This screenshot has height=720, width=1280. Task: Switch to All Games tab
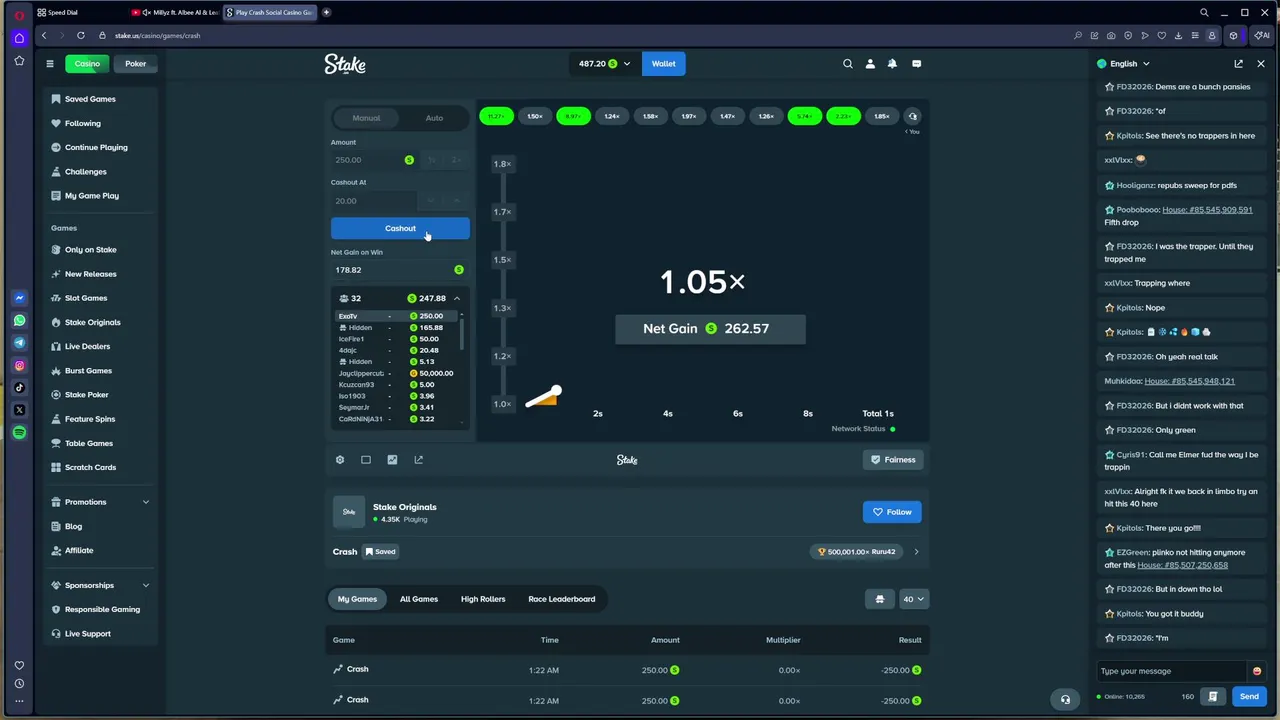(x=419, y=599)
